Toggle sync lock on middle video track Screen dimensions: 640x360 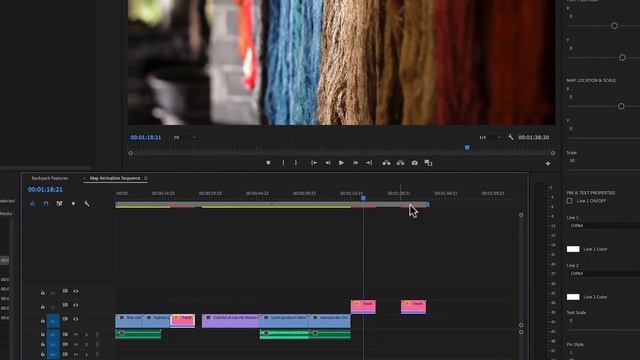(x=65, y=305)
